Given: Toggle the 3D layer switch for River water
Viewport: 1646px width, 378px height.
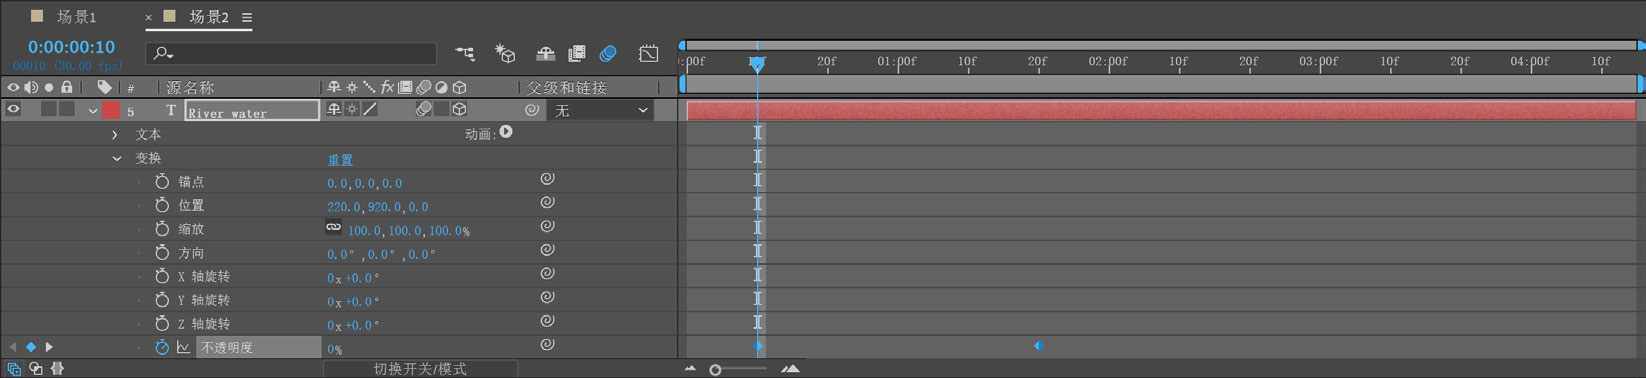Looking at the screenshot, I should 460,110.
